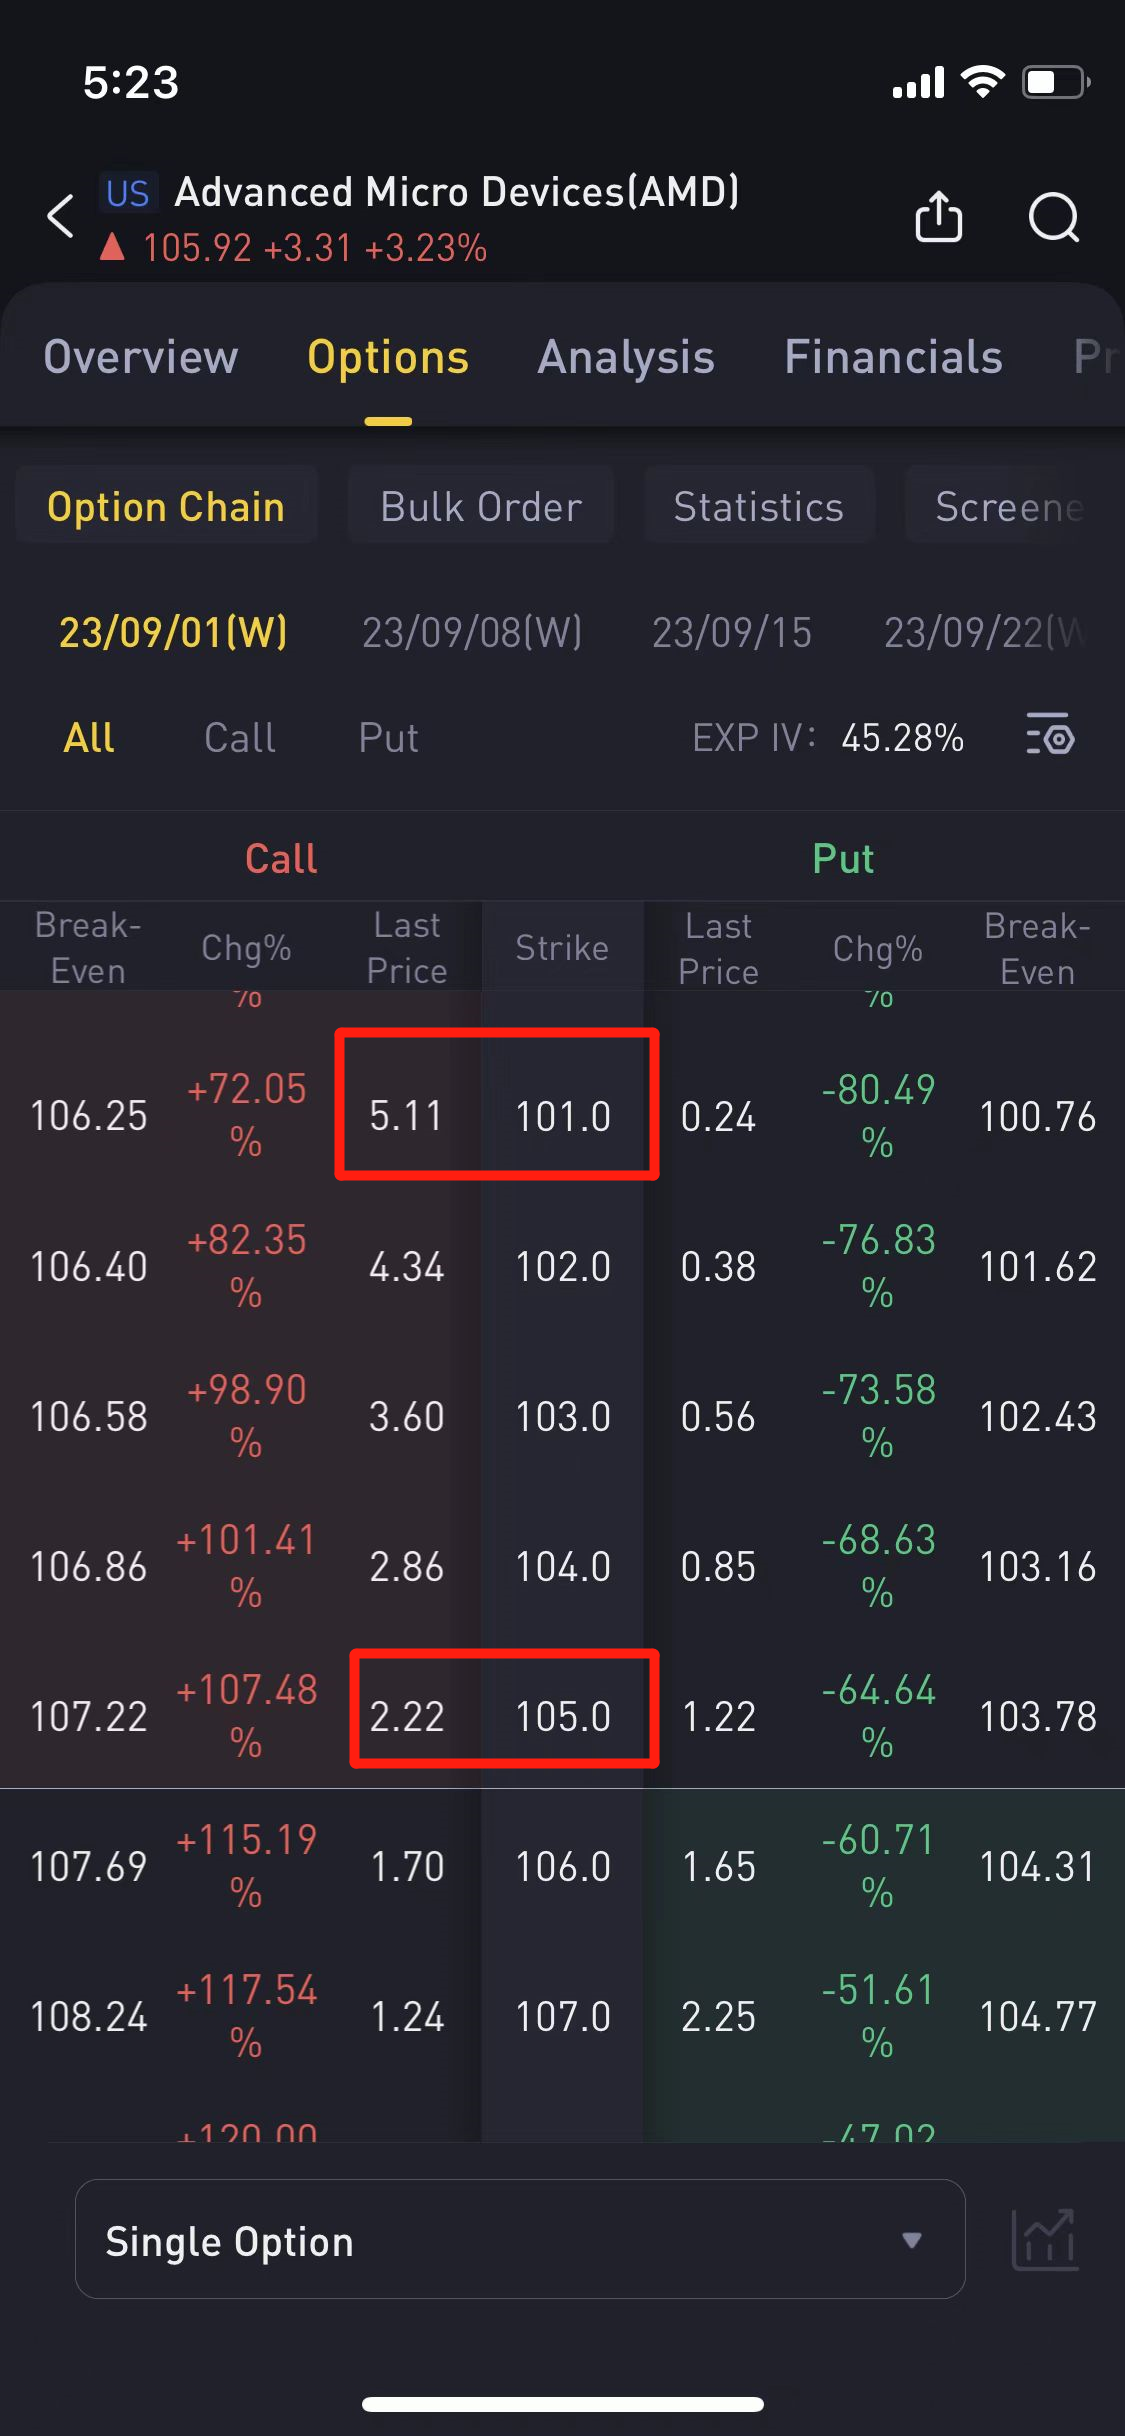The height and width of the screenshot is (2436, 1125).
Task: Tap put last price 1.65 at 106.0
Action: point(718,1866)
